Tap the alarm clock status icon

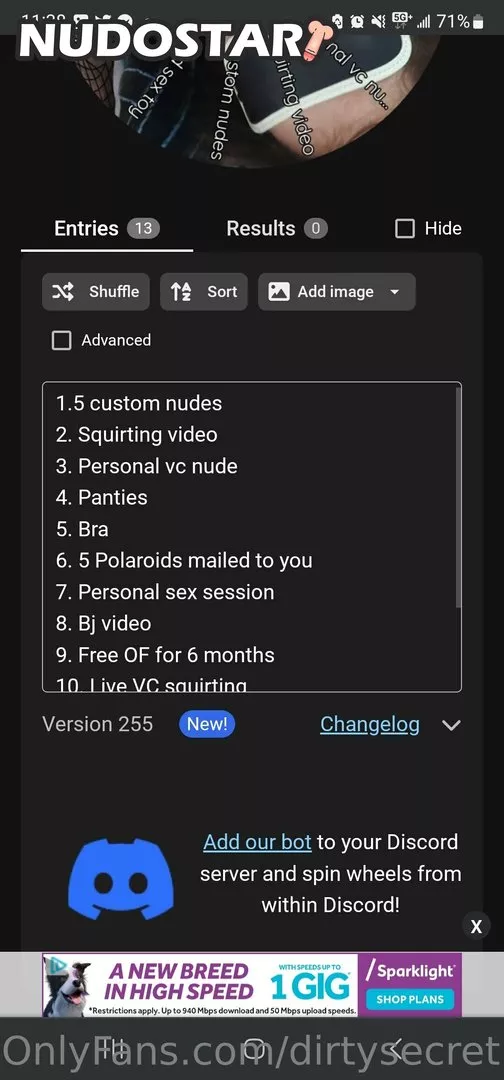click(357, 22)
